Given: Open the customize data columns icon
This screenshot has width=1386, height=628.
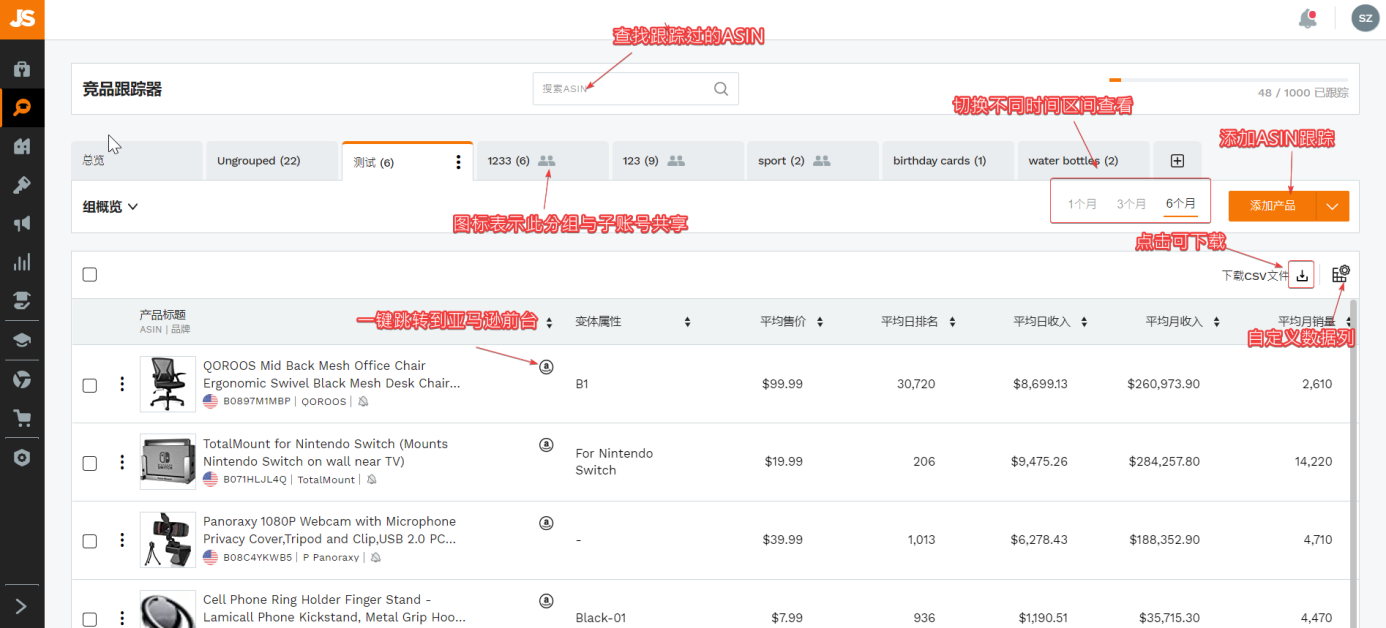Looking at the screenshot, I should point(1340,274).
